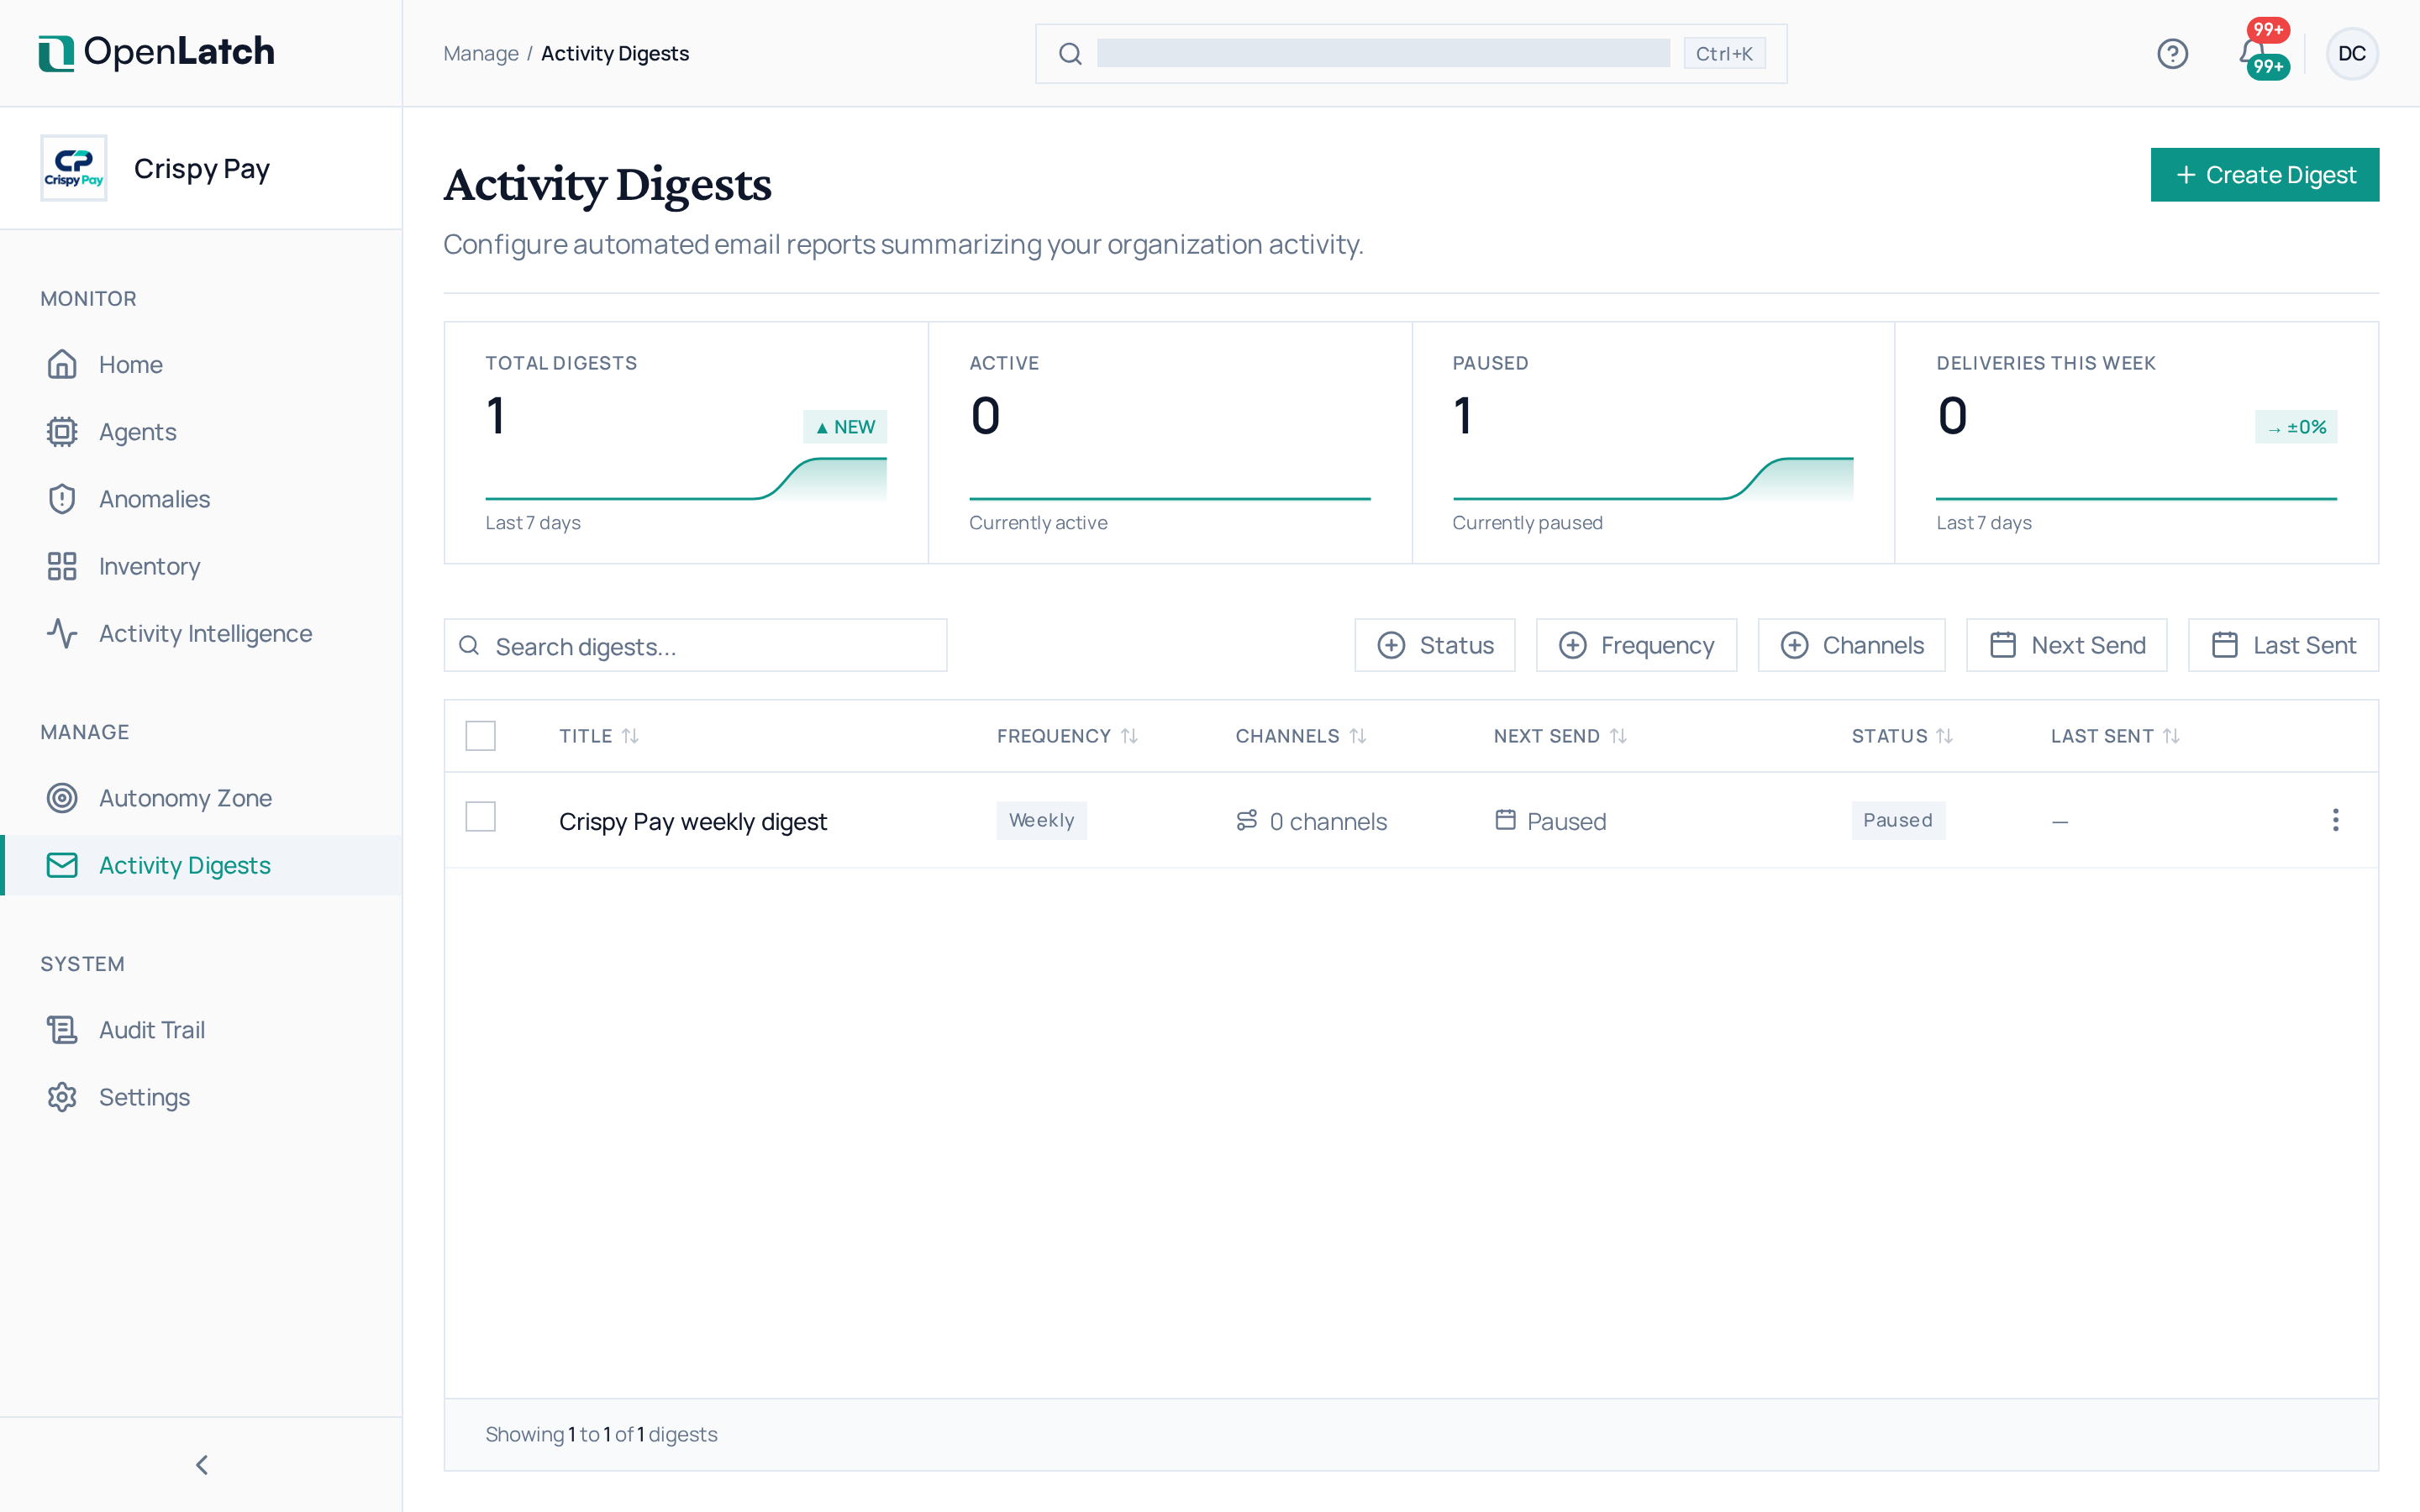Open the Frequency filter
Viewport: 2420px width, 1512px height.
[x=1636, y=645]
